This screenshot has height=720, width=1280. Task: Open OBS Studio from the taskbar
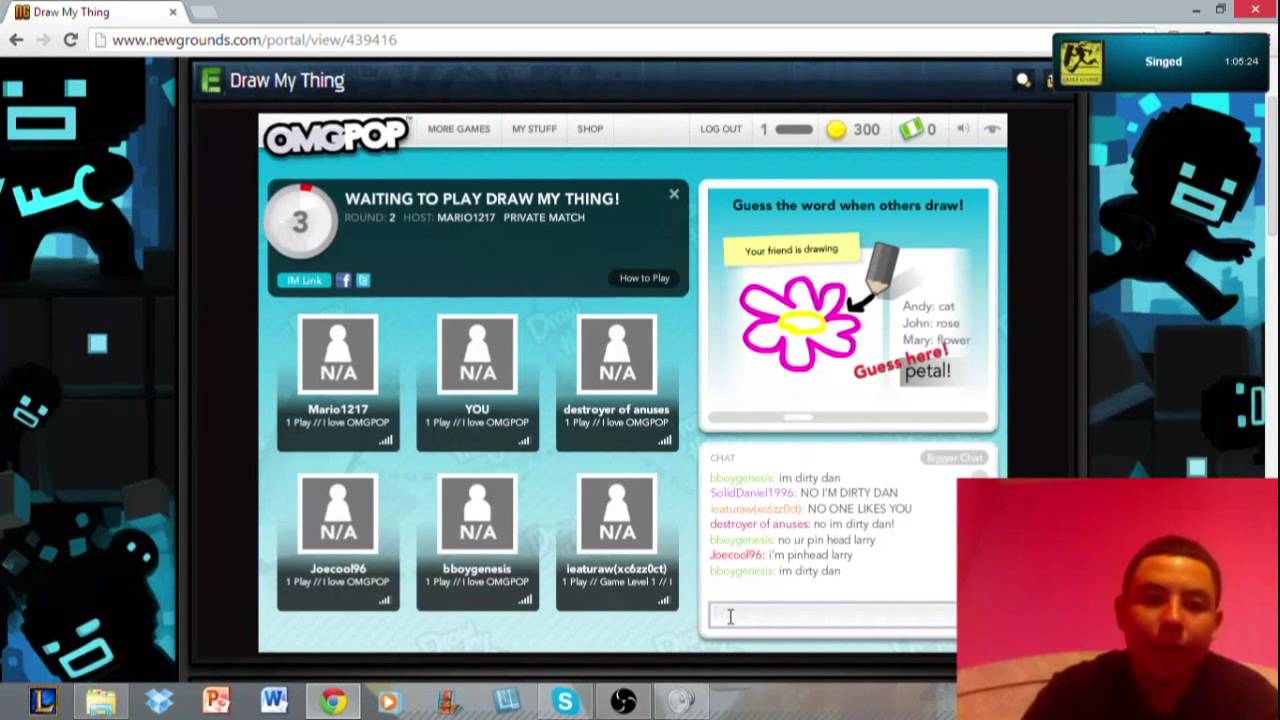point(623,700)
